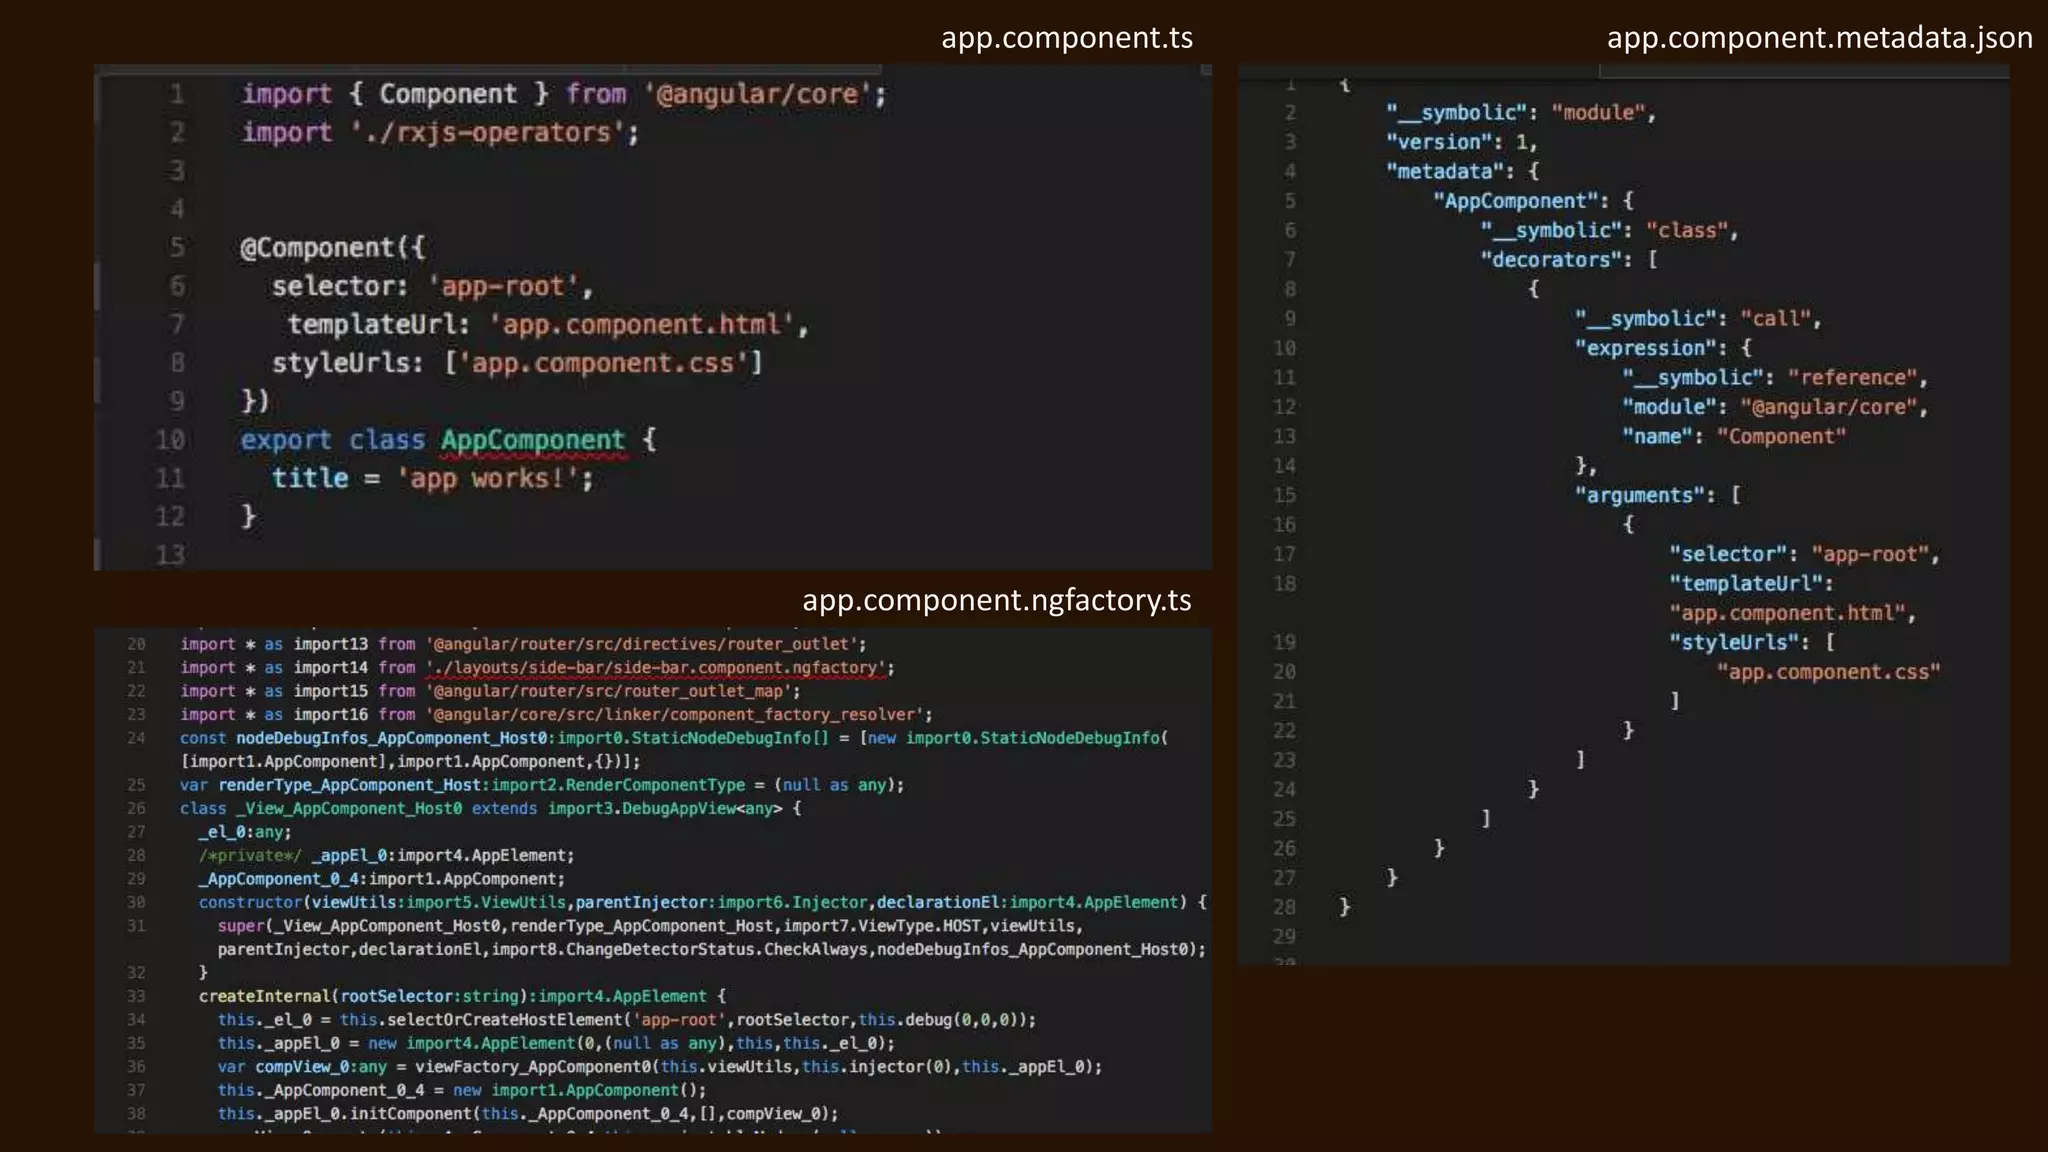Click the "templateUrl" key on JSON line 18

click(x=1745, y=584)
